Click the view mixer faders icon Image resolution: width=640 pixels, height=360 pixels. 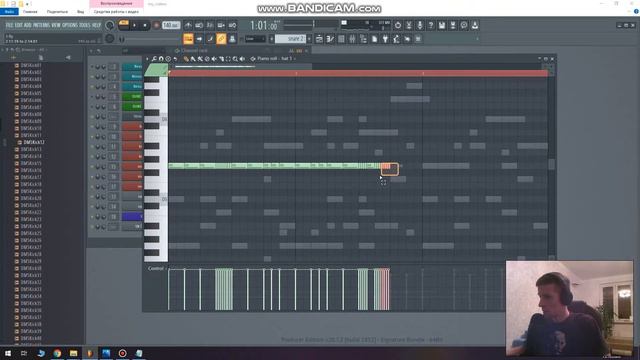(352, 39)
